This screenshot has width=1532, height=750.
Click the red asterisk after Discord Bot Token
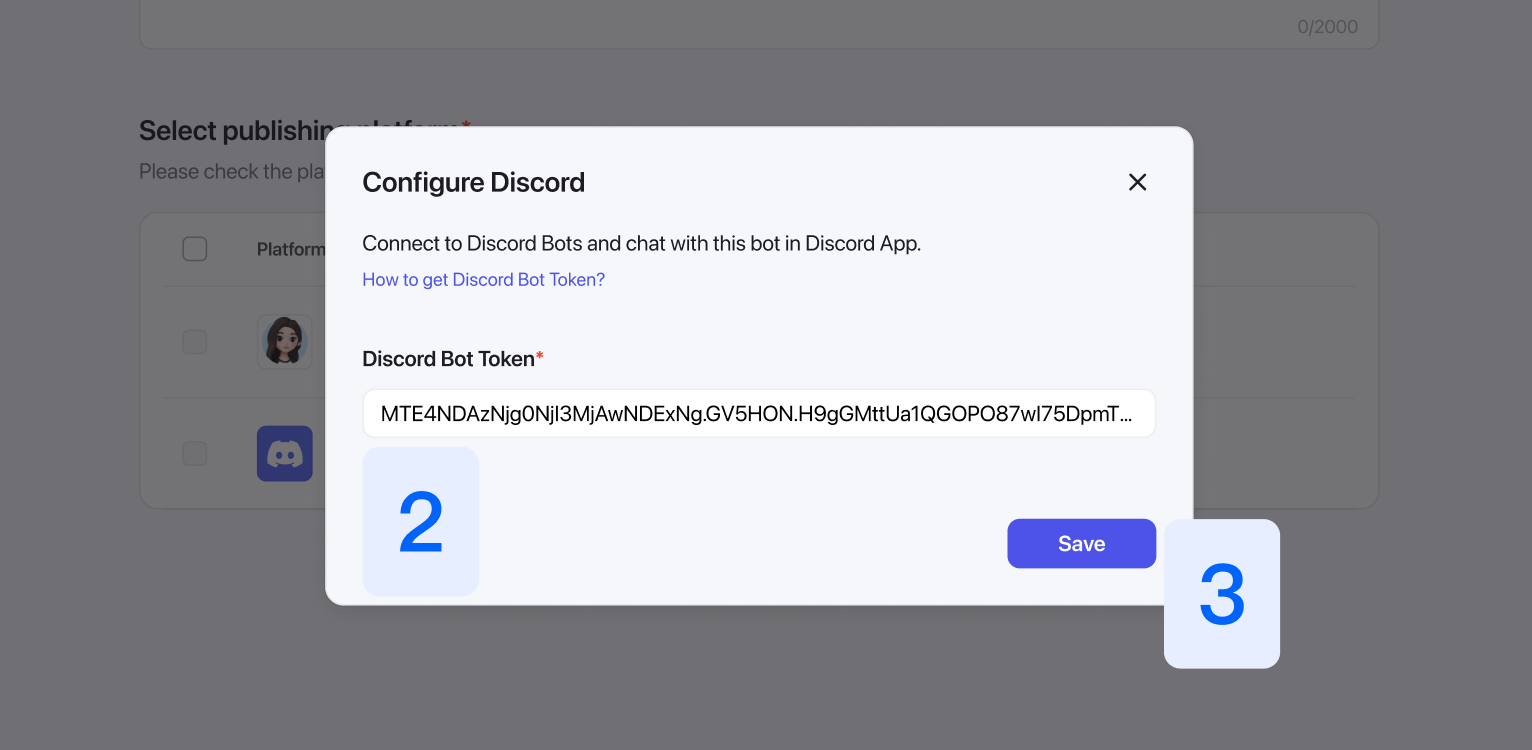[540, 357]
